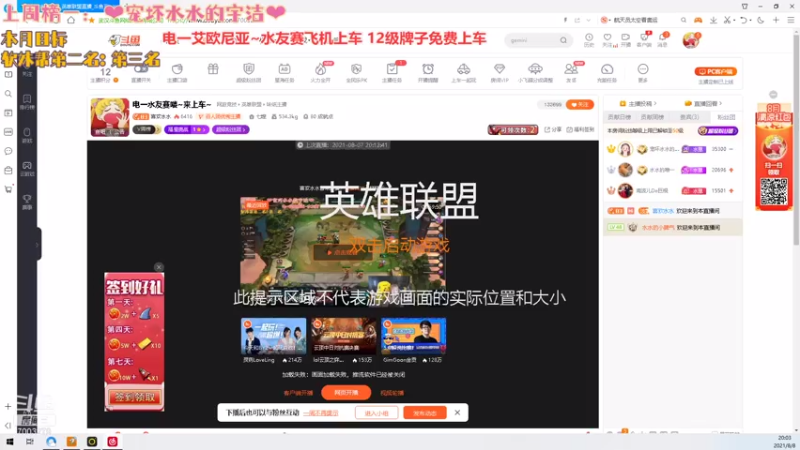Open the lol云顶之弈 stream thumbnail
800x450 pixels.
click(x=343, y=336)
